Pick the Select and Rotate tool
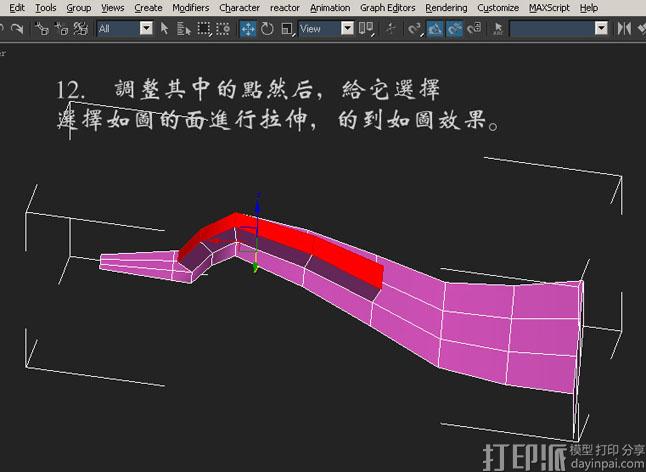This screenshot has height=472, width=646. click(x=267, y=29)
